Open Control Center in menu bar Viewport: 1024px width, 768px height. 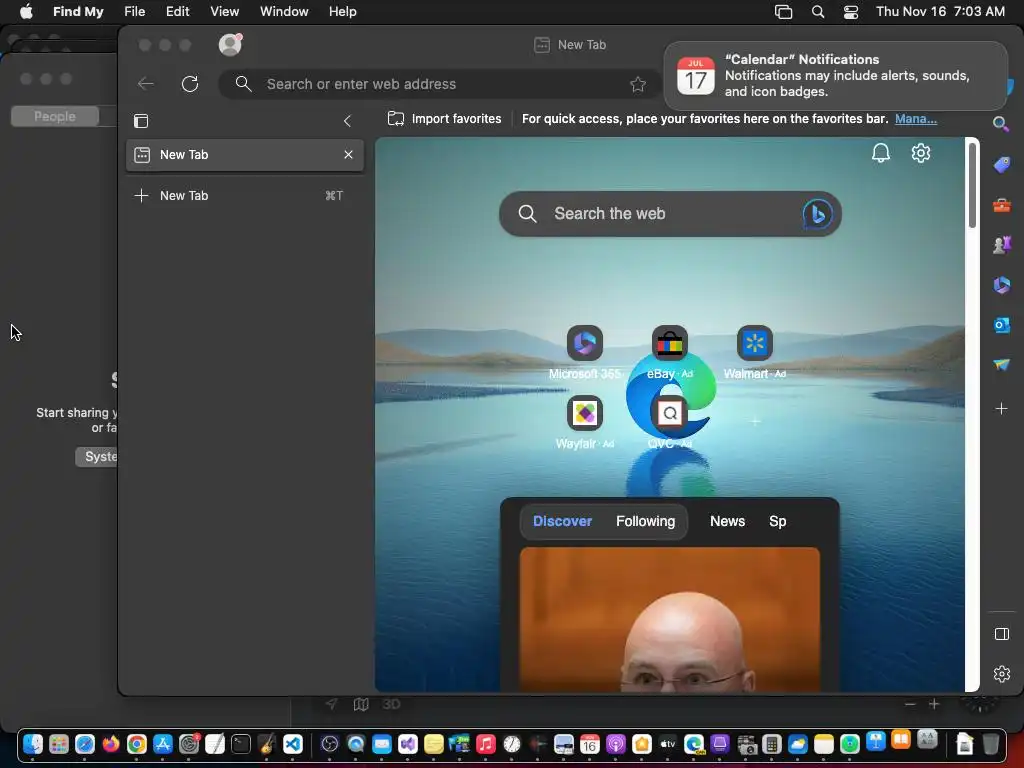(x=850, y=12)
